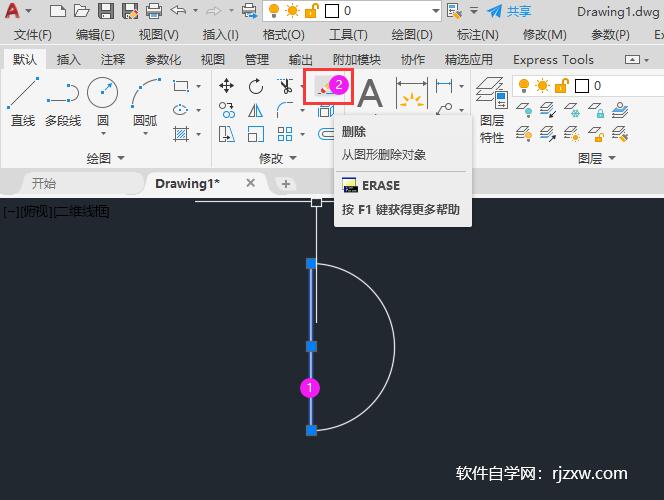Click the Unisolate layer icon

[548, 135]
